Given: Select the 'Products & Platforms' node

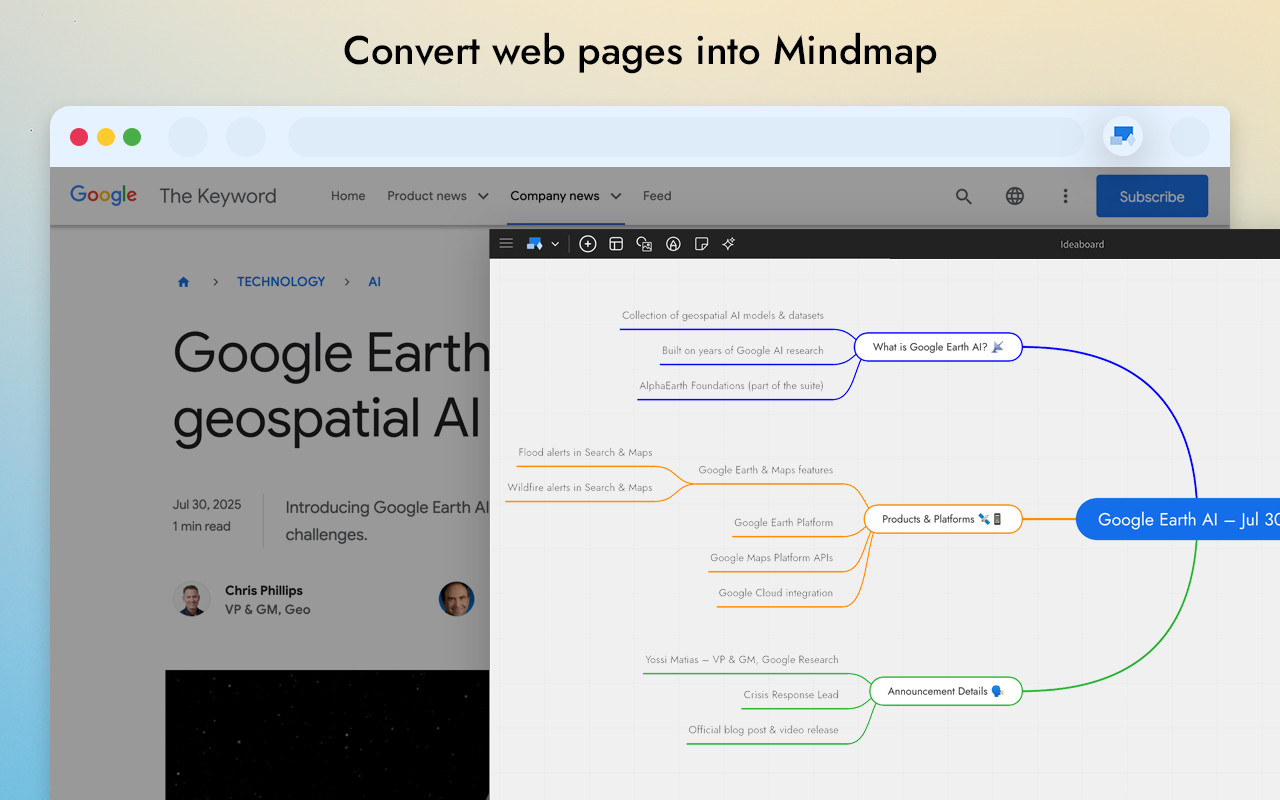Looking at the screenshot, I should pyautogui.click(x=944, y=519).
